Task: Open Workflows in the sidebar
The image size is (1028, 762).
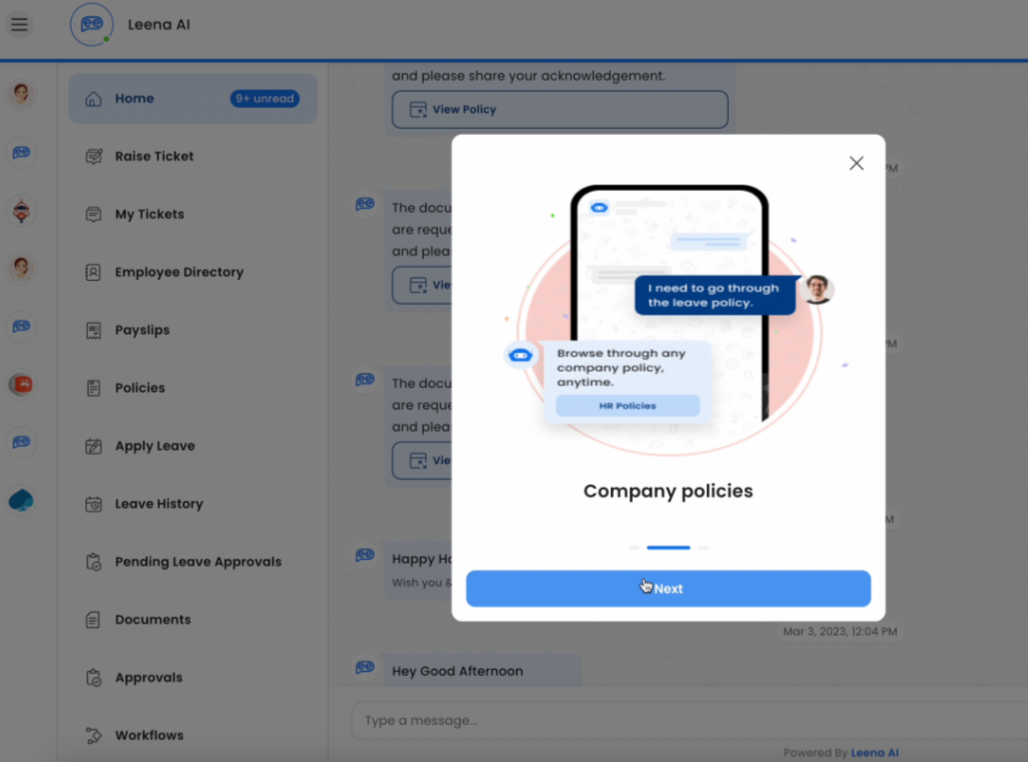Action: pos(149,736)
